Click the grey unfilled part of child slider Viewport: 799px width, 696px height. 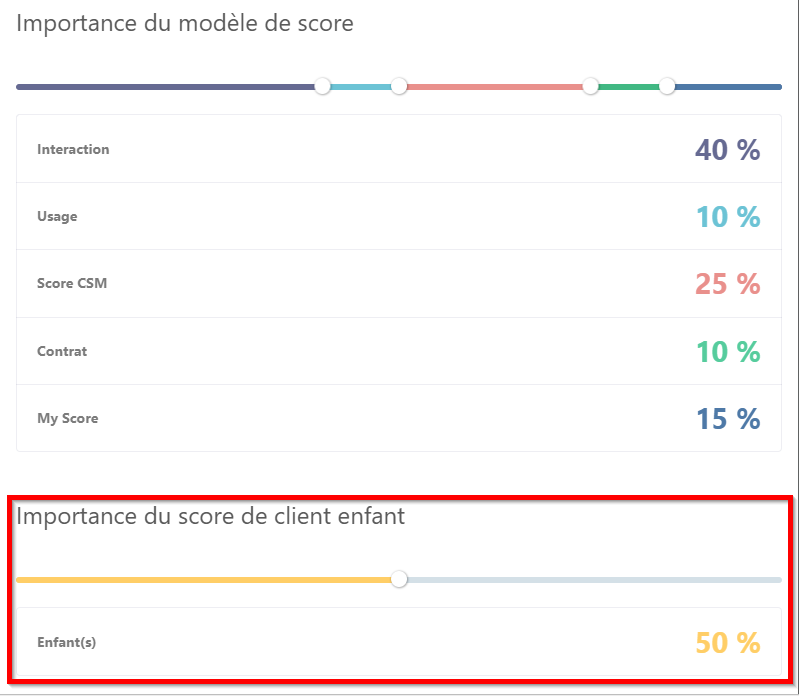click(x=590, y=579)
